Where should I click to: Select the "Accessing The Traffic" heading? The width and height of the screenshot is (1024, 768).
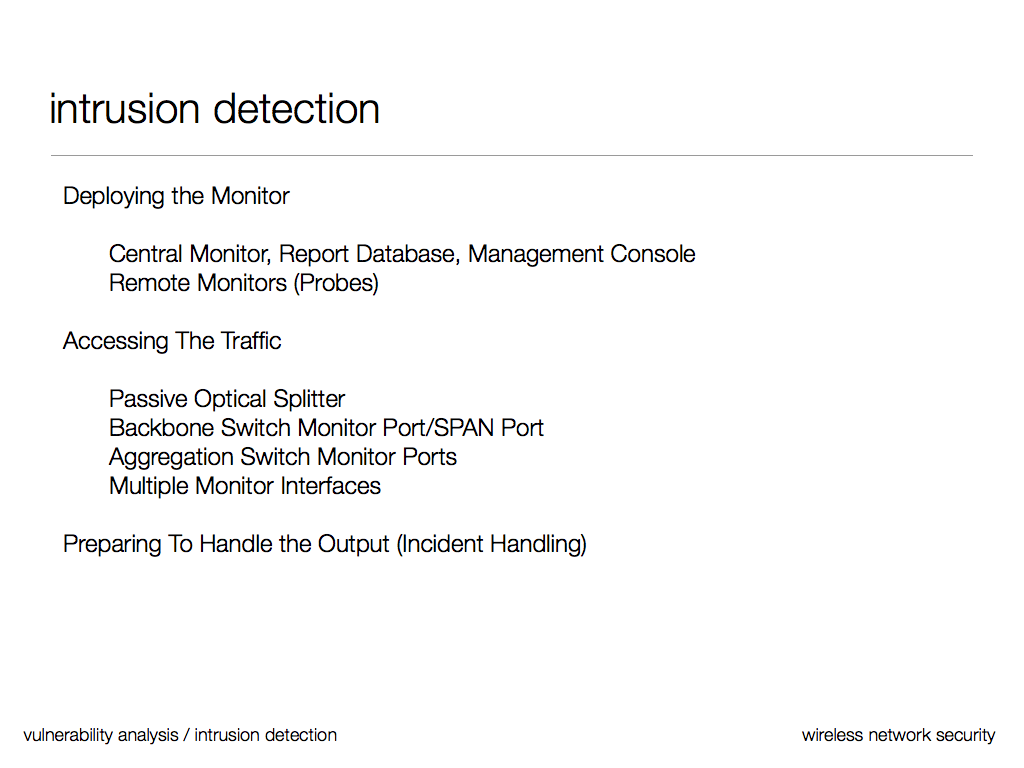(x=172, y=341)
